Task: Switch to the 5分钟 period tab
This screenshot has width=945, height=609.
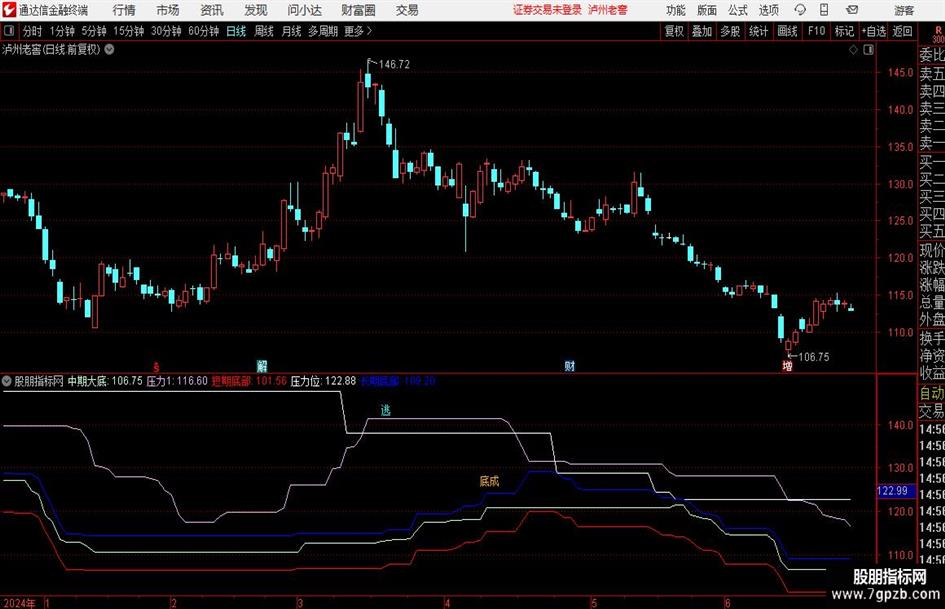Action: click(x=93, y=31)
